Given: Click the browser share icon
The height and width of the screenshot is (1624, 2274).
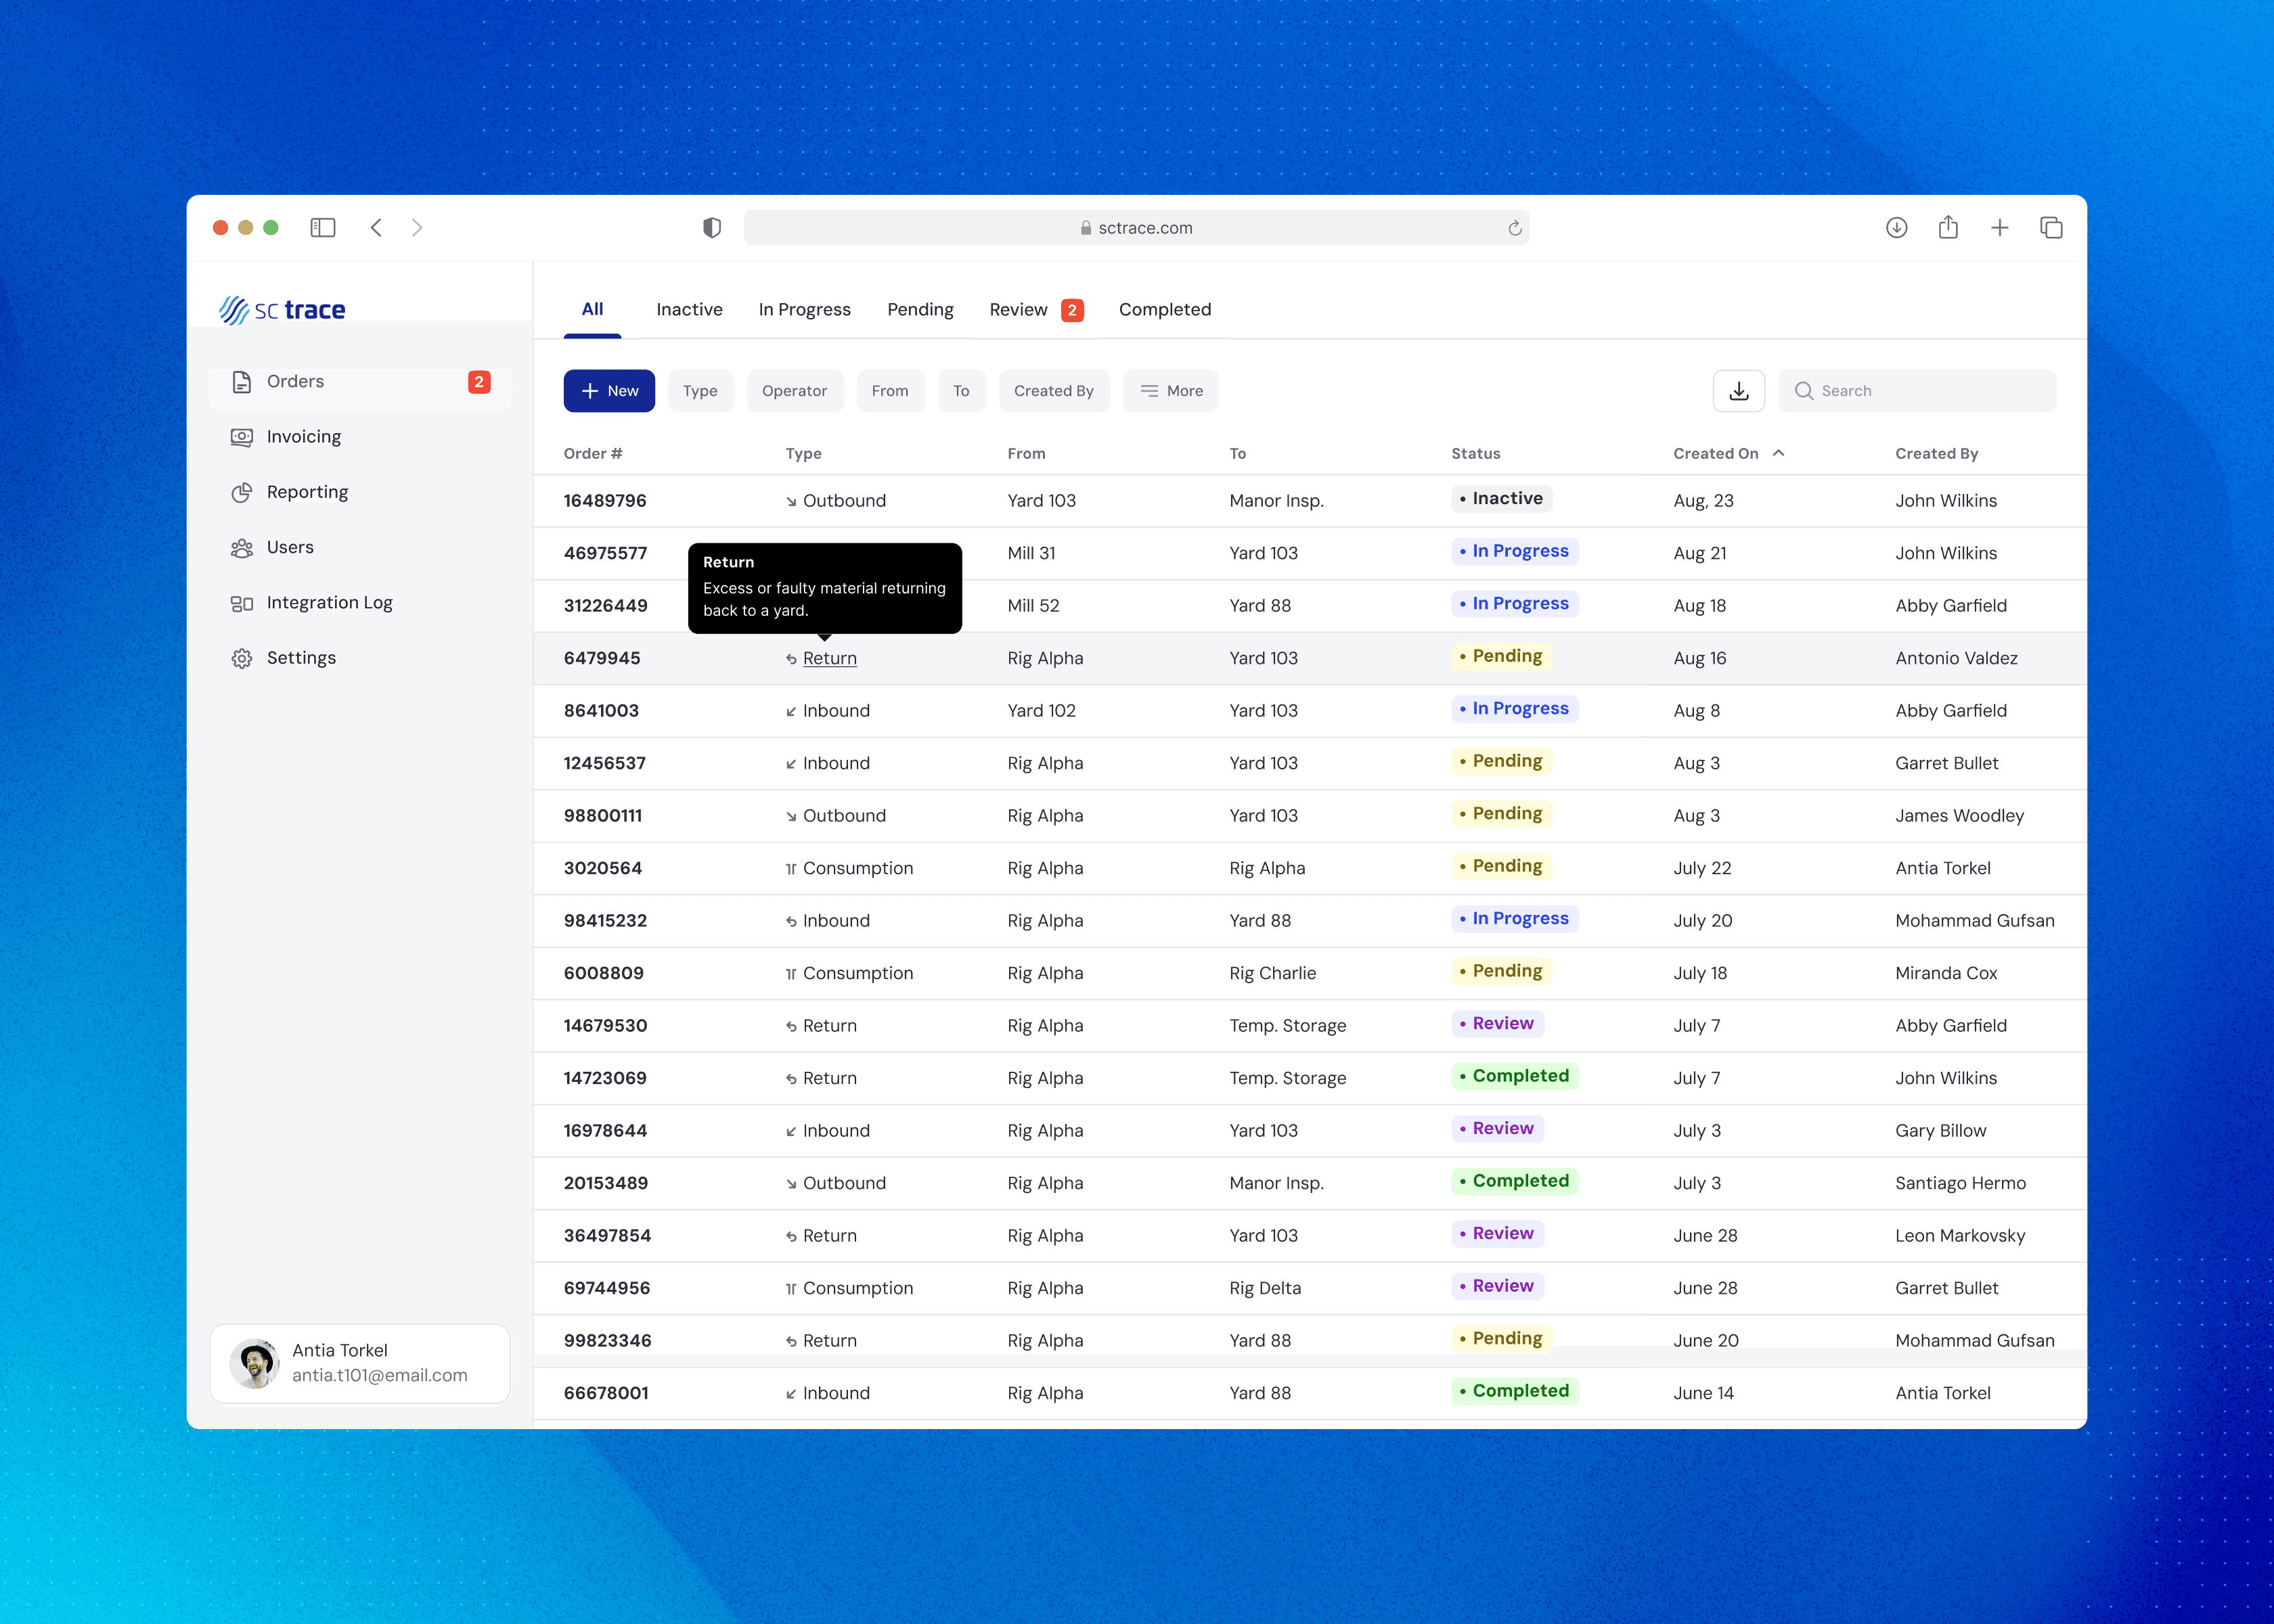Looking at the screenshot, I should (x=1947, y=228).
